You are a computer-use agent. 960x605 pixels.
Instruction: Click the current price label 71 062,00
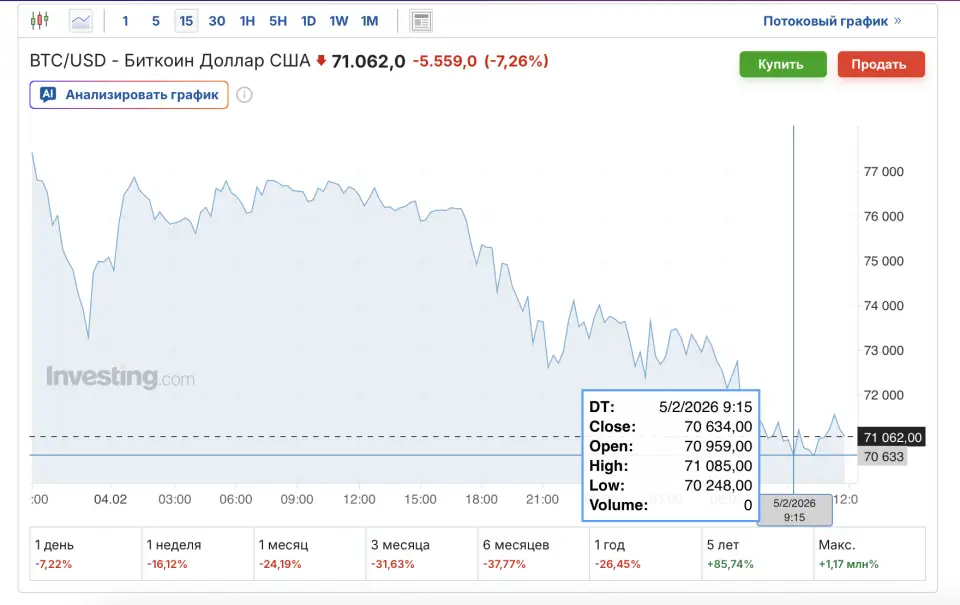pyautogui.click(x=892, y=437)
